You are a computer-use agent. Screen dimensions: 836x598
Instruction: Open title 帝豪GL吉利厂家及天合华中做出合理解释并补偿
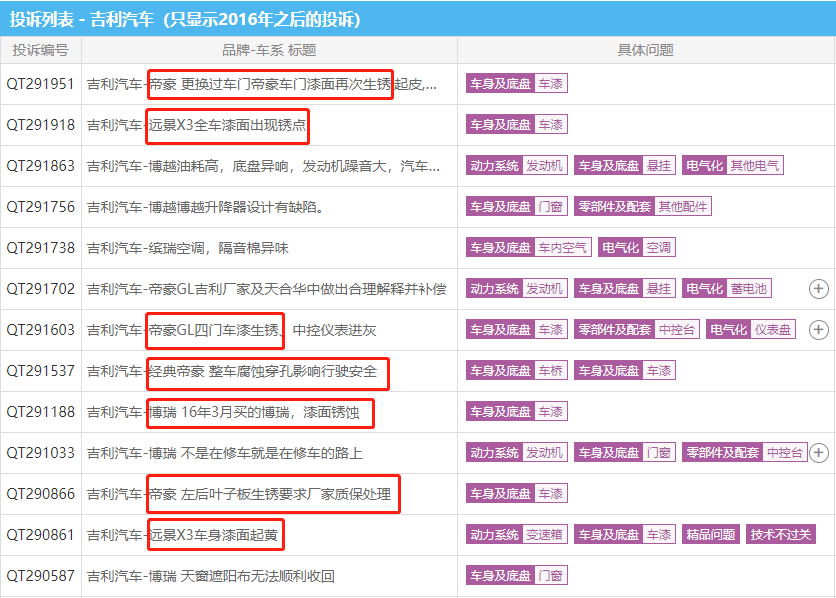click(298, 289)
